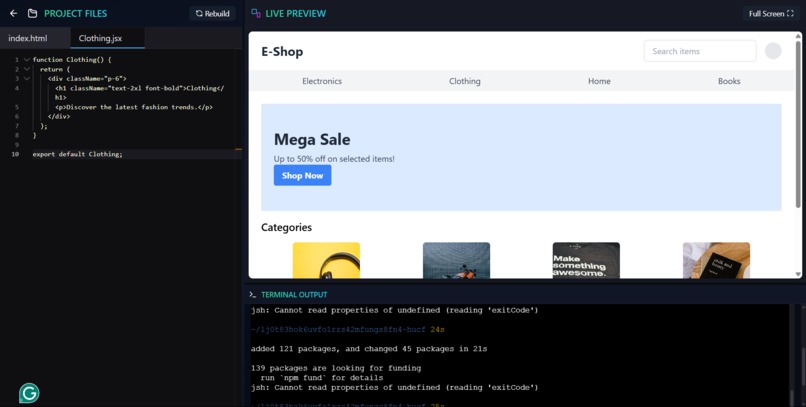The height and width of the screenshot is (407, 806).
Task: Open the Clothing nav item
Action: click(x=465, y=81)
